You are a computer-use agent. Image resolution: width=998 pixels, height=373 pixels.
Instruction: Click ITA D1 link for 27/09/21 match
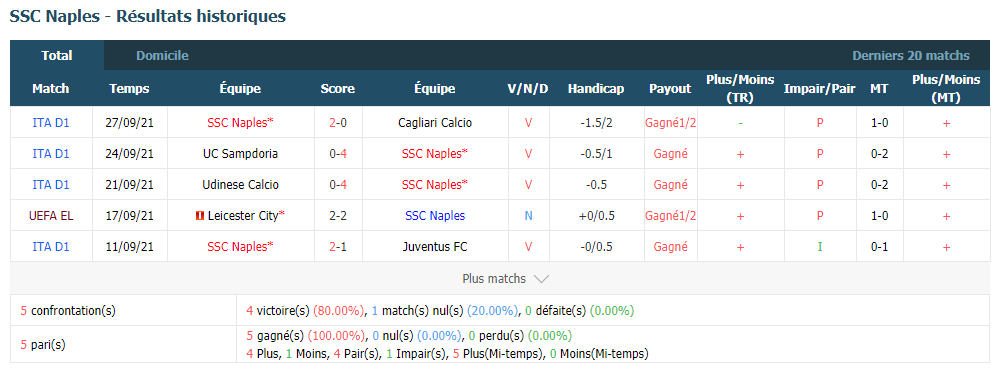point(51,123)
